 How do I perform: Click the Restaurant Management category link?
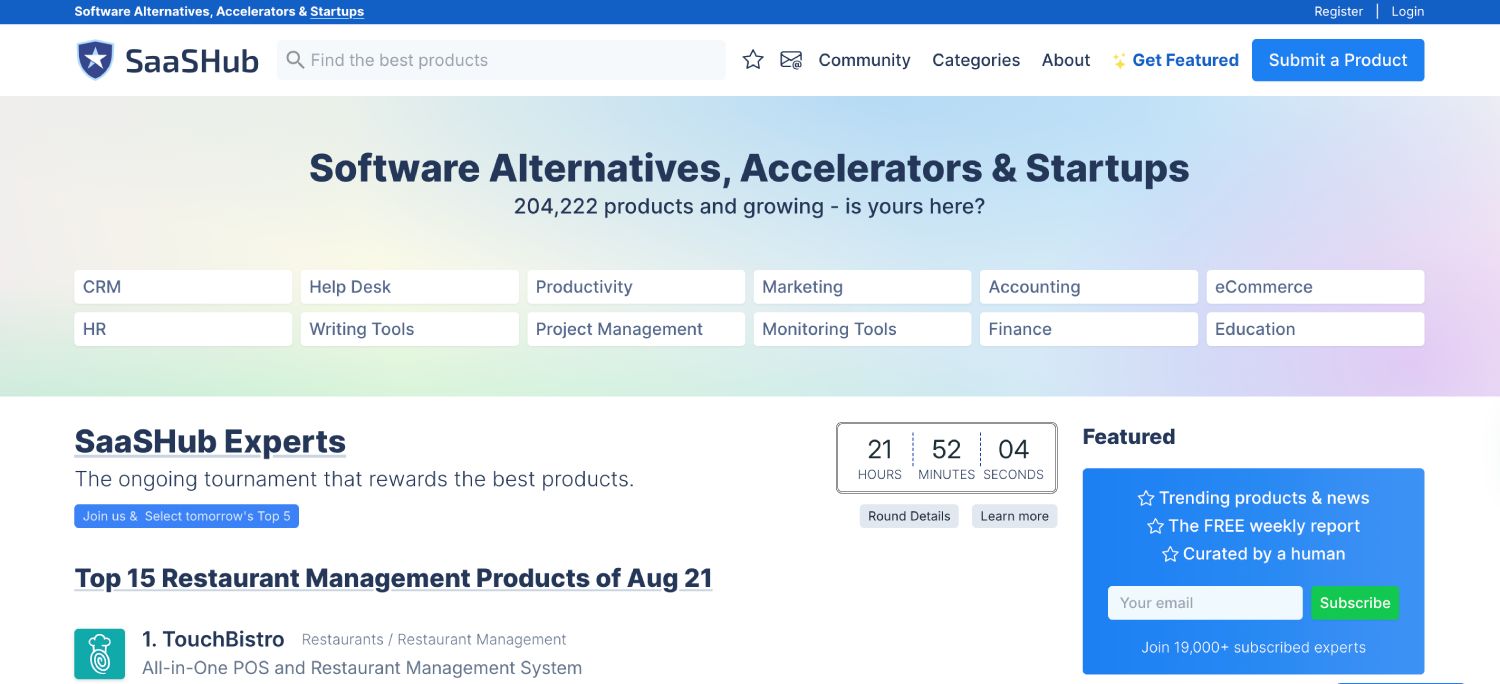coord(482,640)
